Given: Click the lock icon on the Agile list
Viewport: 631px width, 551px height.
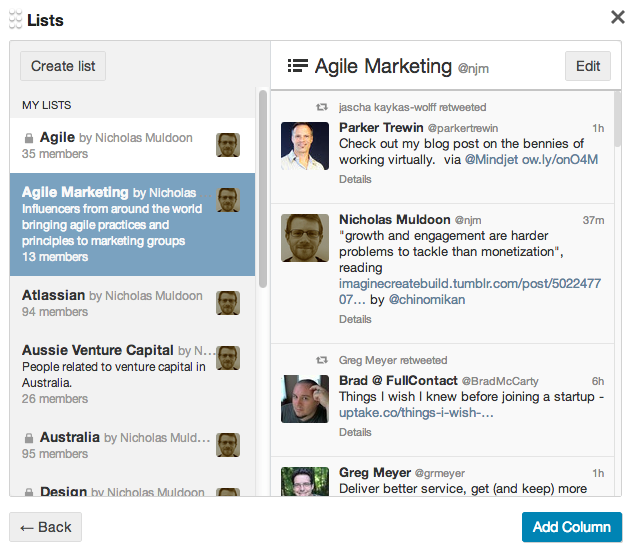Looking at the screenshot, I should coord(29,138).
